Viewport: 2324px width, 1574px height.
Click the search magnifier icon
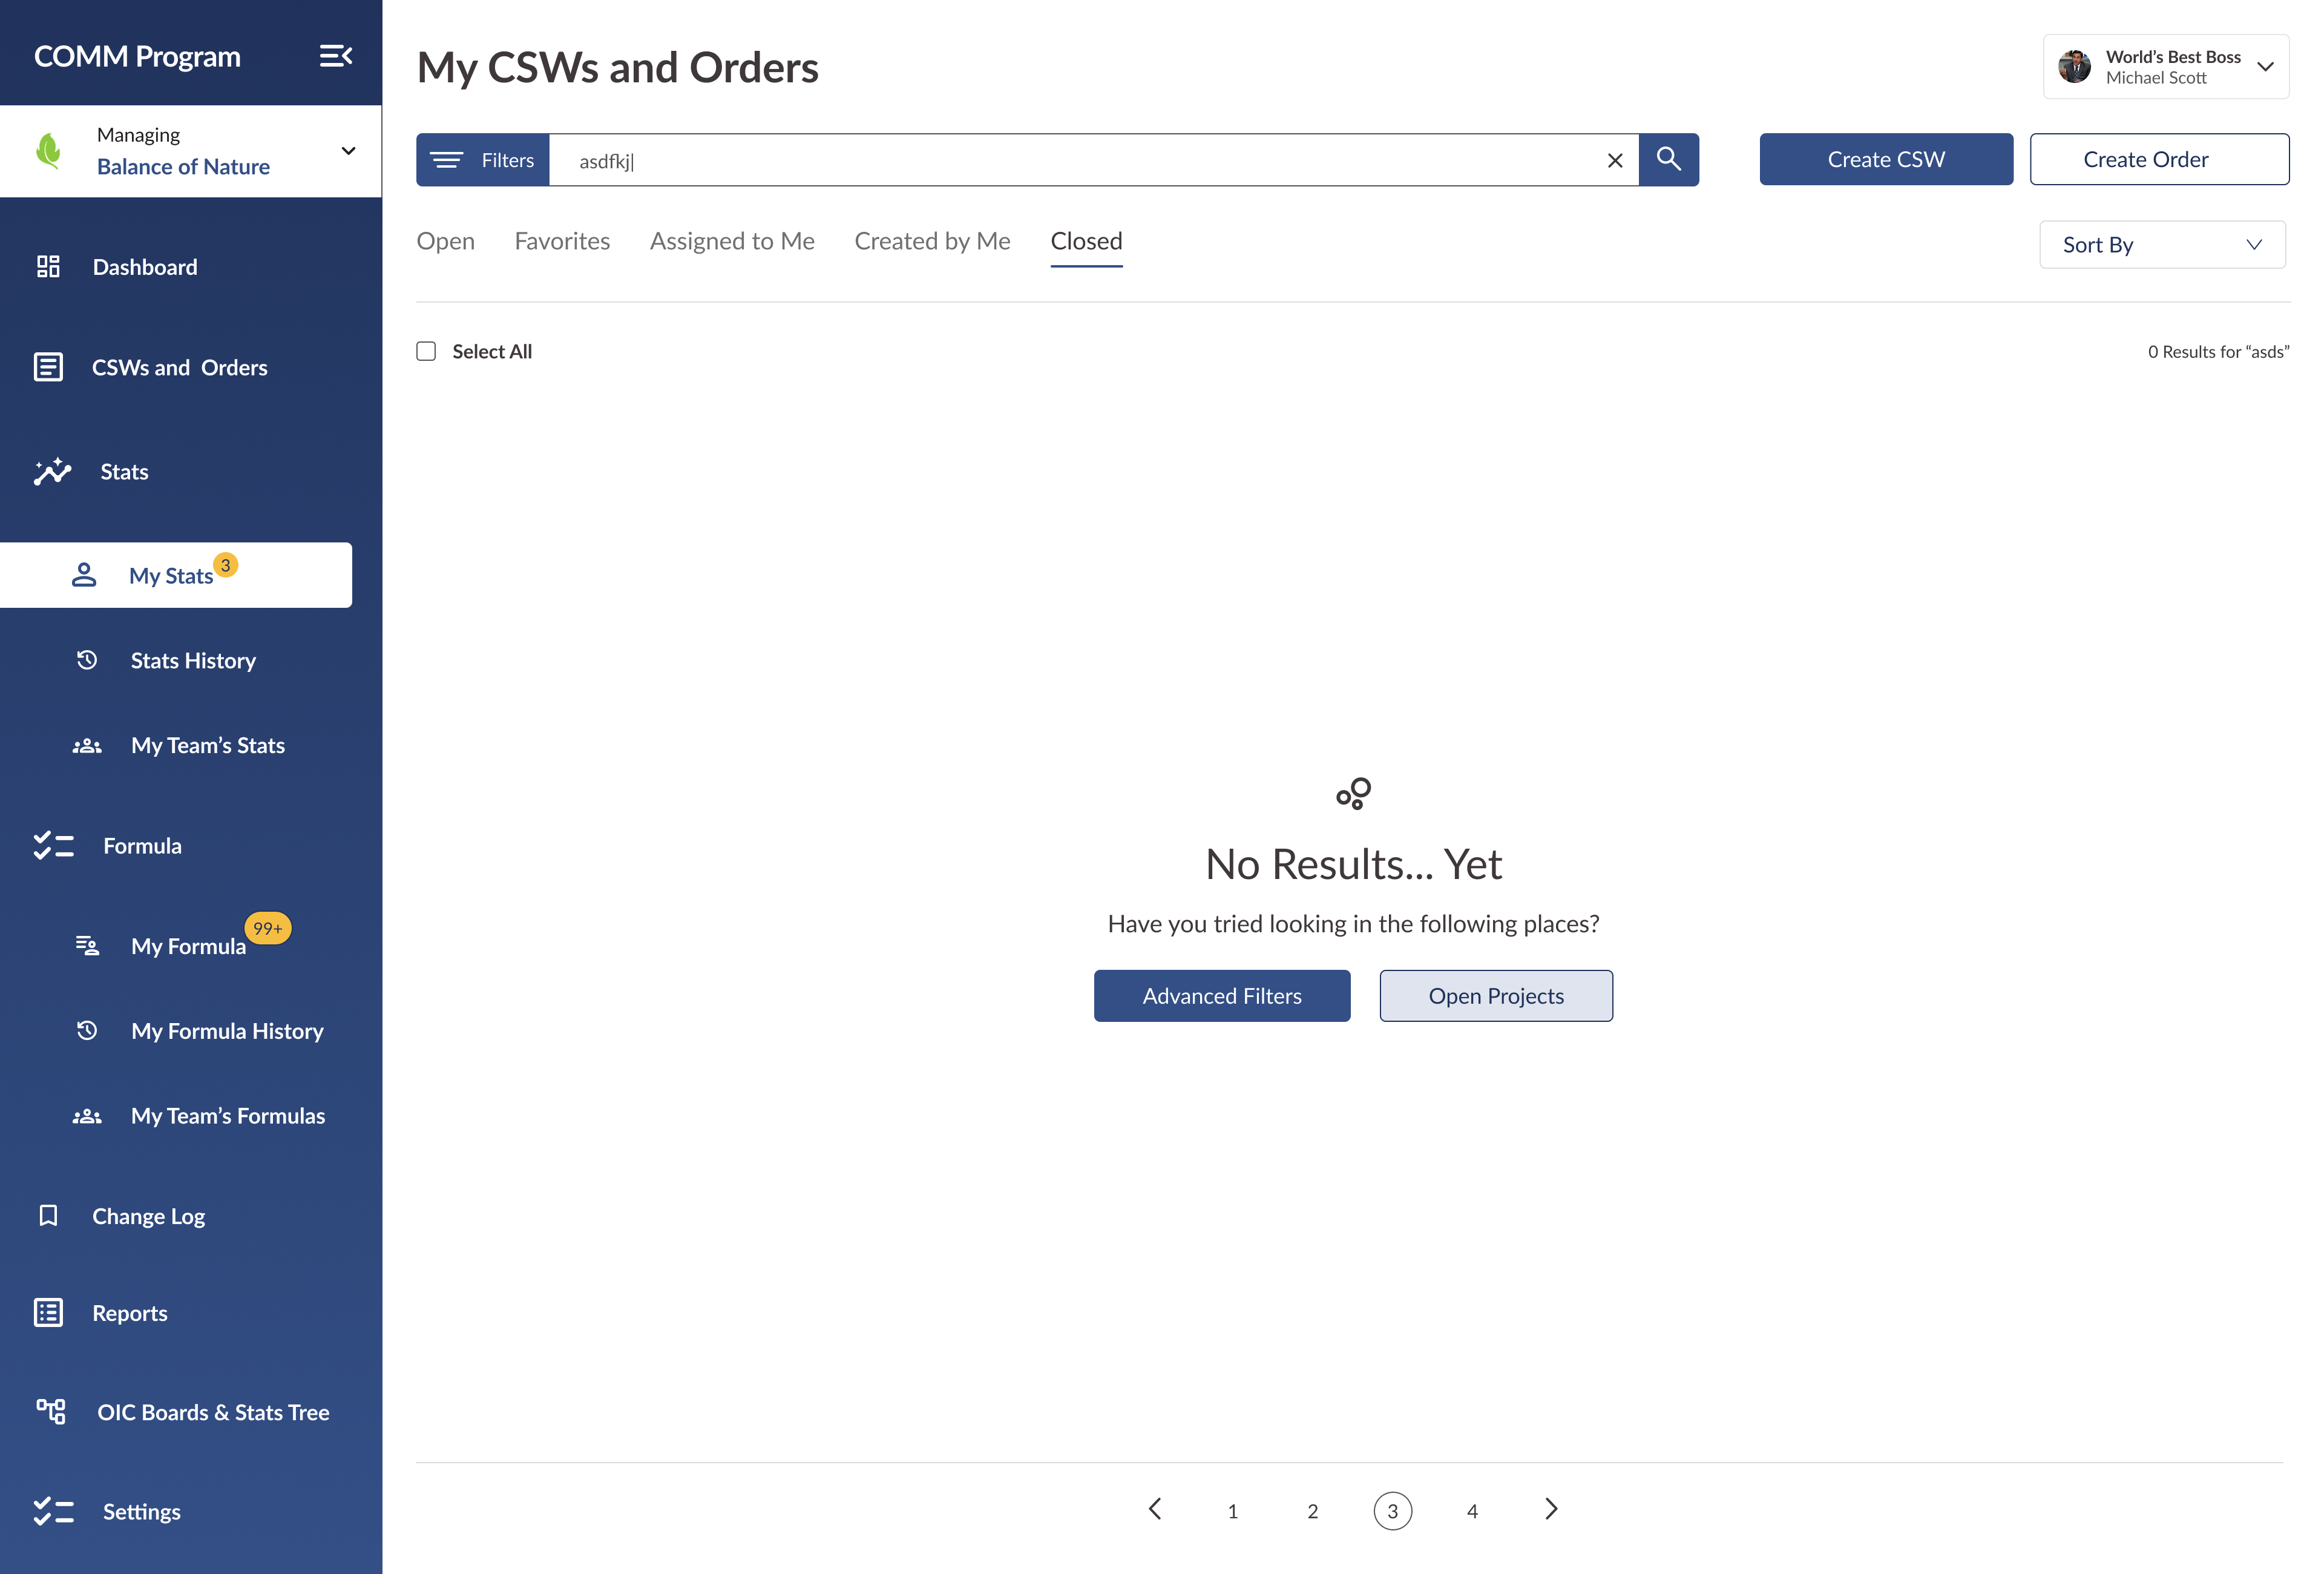[1668, 159]
